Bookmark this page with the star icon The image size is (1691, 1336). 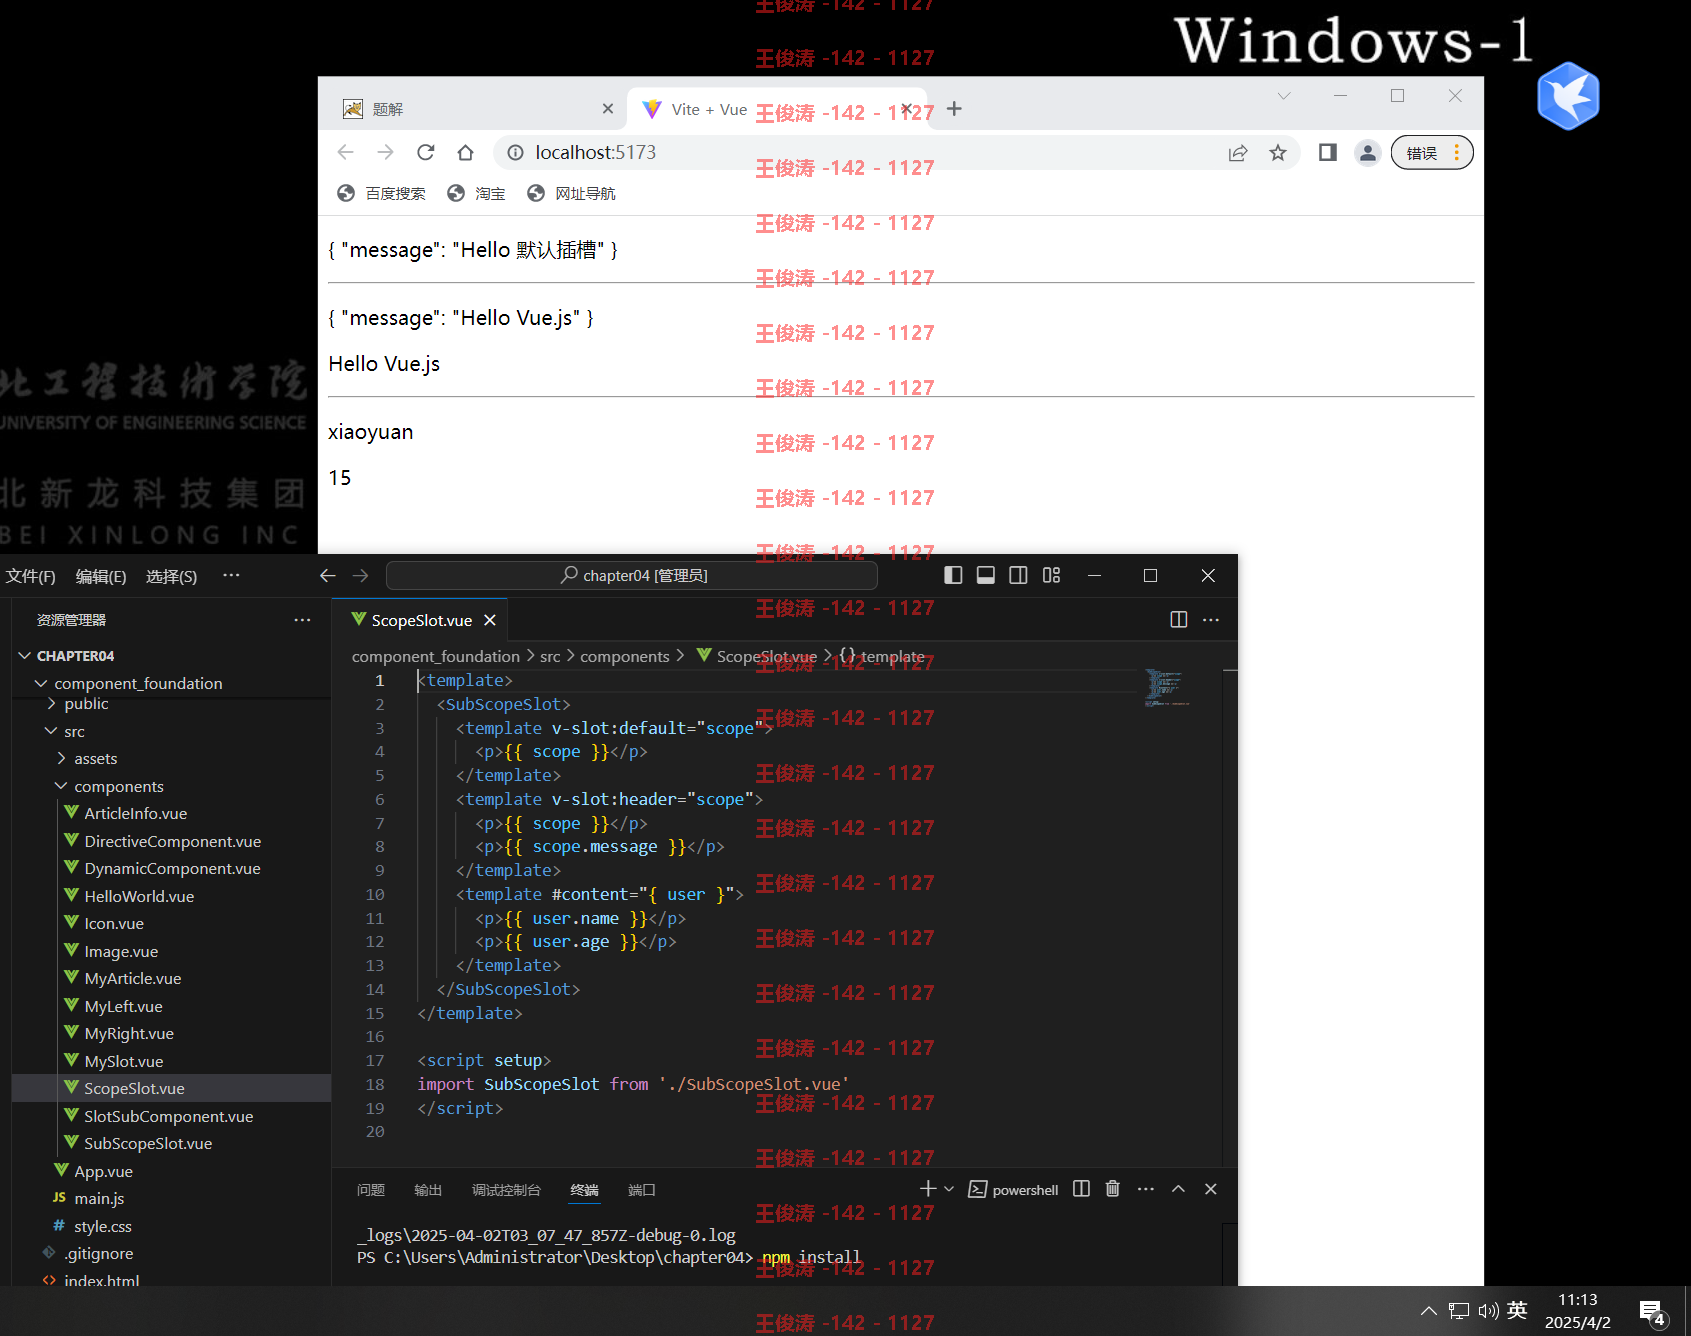(x=1278, y=152)
